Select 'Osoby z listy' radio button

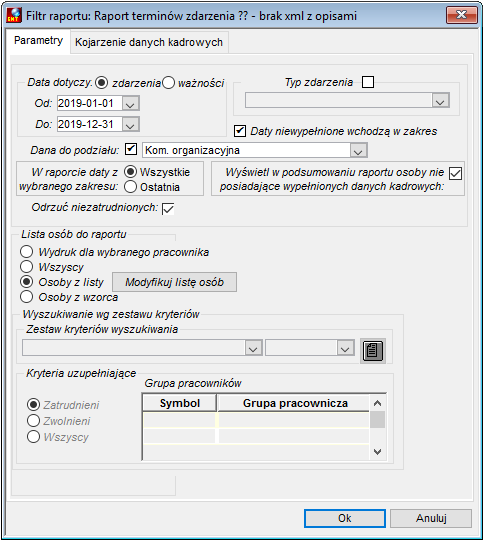pos(27,282)
